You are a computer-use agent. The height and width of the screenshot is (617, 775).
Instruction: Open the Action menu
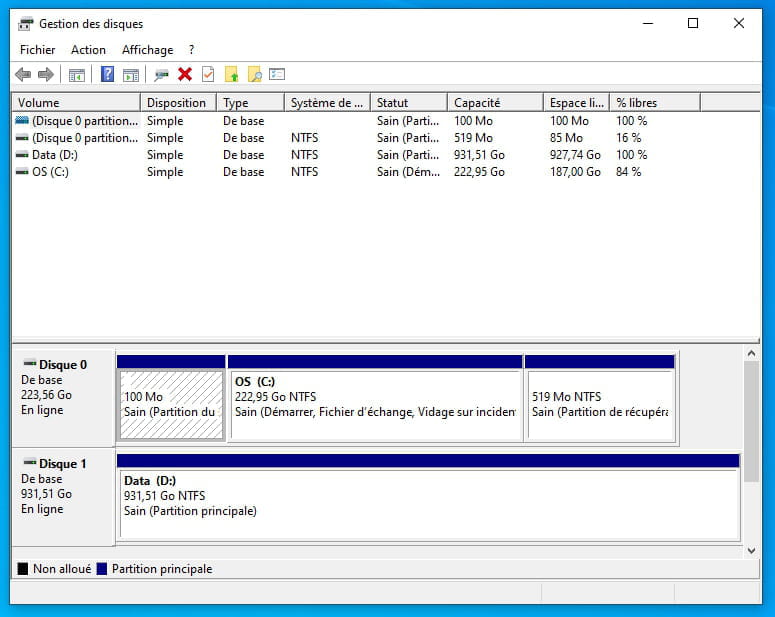[88, 50]
